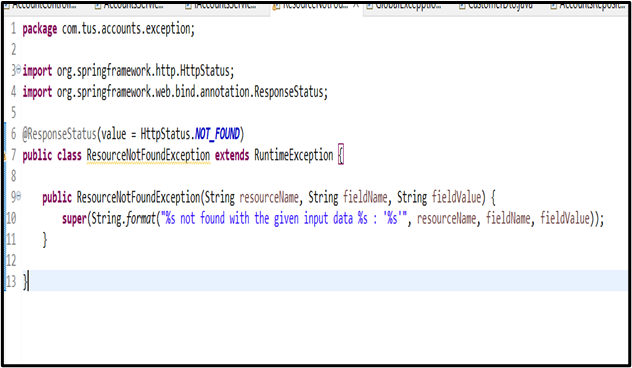Click line number 13 in the gutter

point(11,281)
